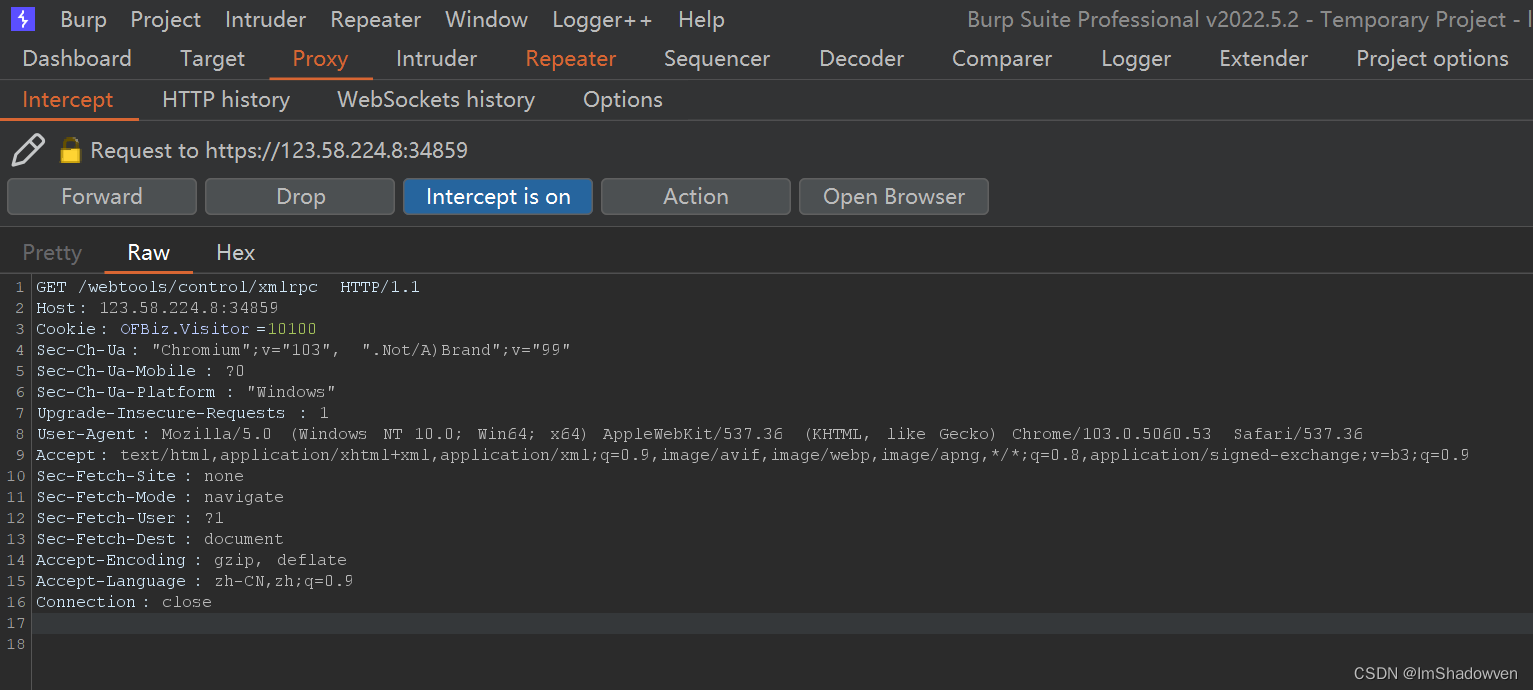Click the Sec-Ch-Ua-Mobile header line

140,371
